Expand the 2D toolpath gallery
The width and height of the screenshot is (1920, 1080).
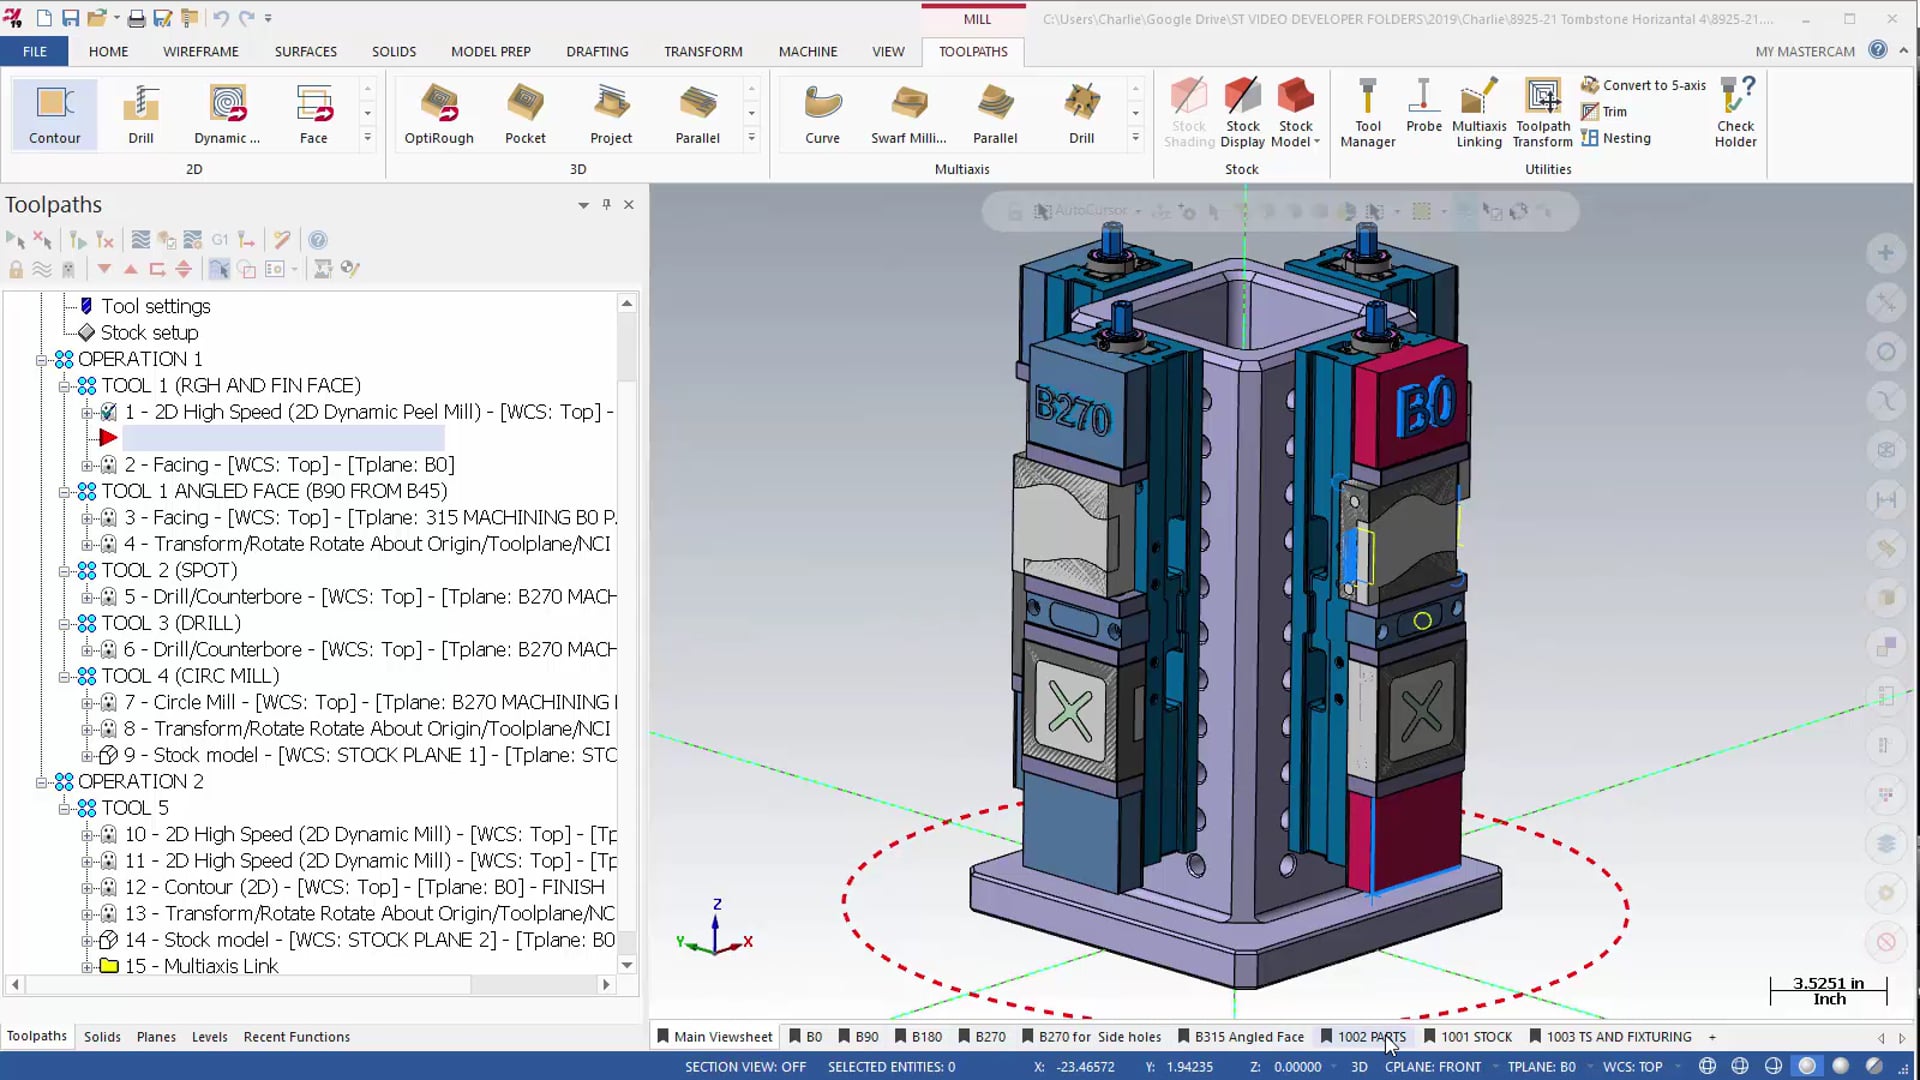(367, 138)
